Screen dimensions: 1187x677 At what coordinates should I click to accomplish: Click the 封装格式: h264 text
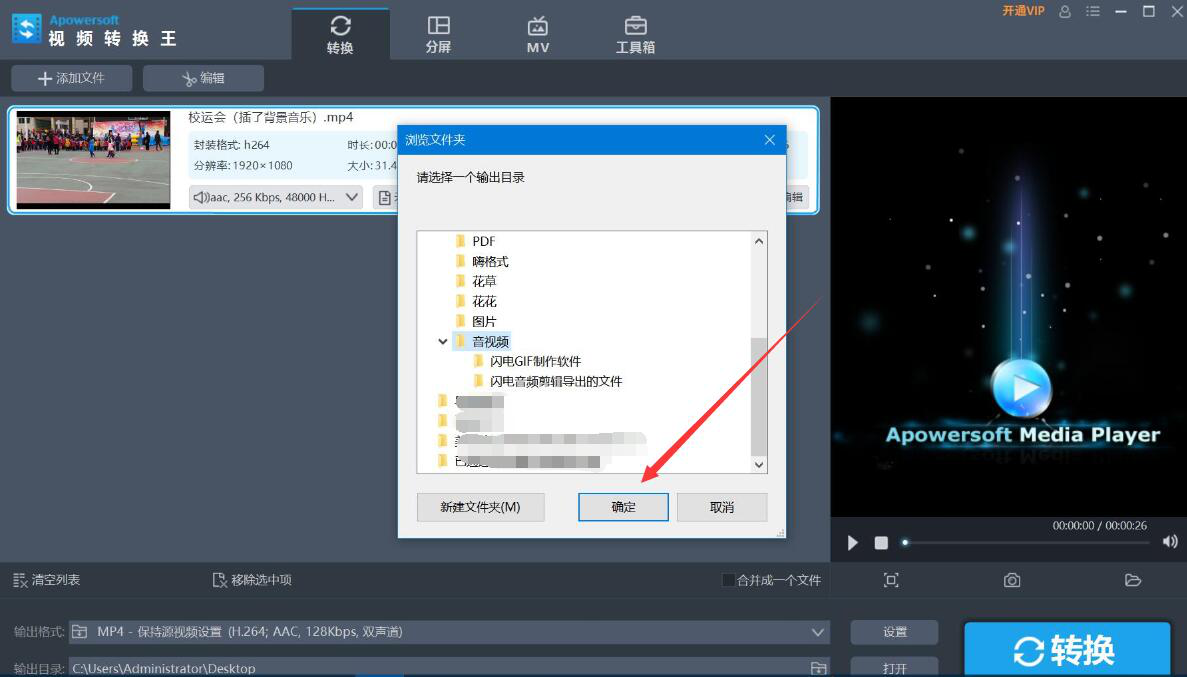click(x=232, y=145)
